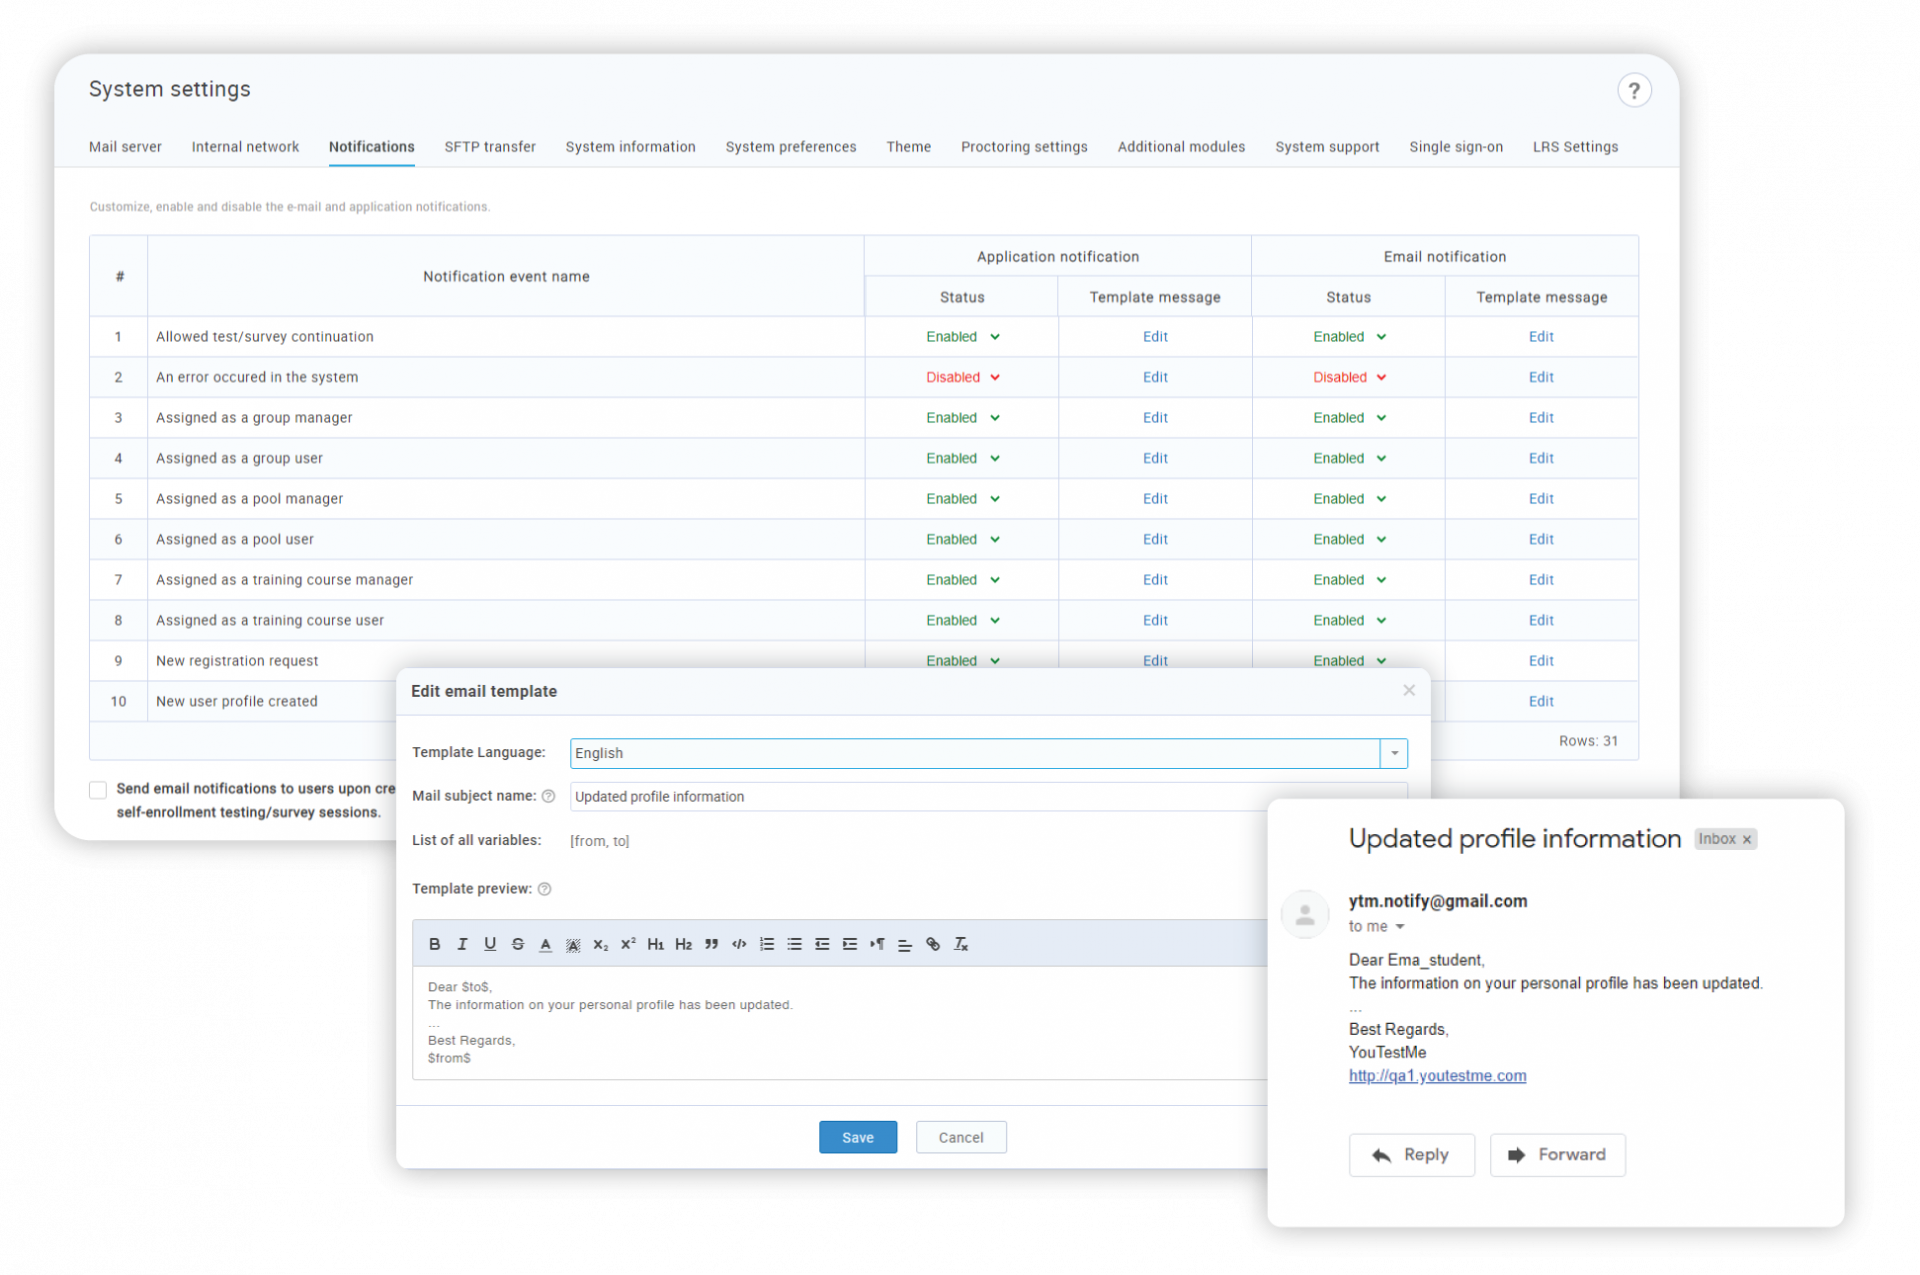1920x1275 pixels.
Task: Open the Proctoring settings tab
Action: pyautogui.click(x=1024, y=147)
